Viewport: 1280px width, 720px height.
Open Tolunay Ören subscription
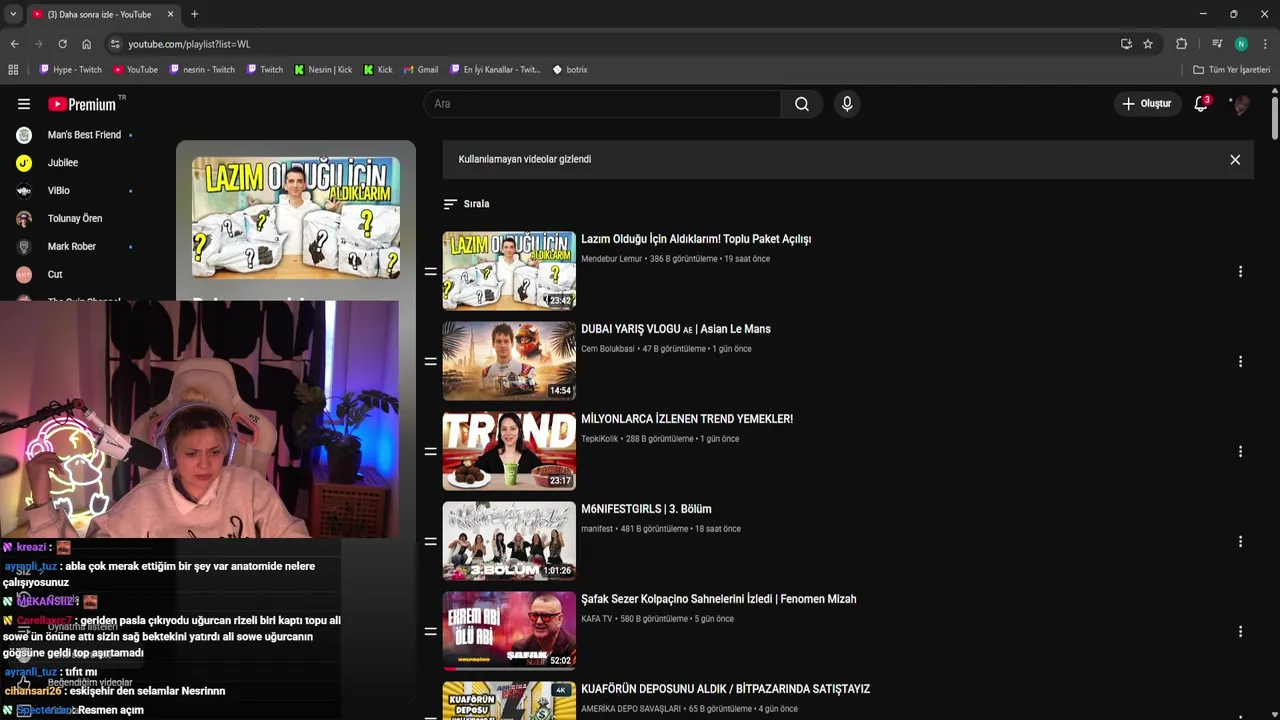pyautogui.click(x=74, y=219)
